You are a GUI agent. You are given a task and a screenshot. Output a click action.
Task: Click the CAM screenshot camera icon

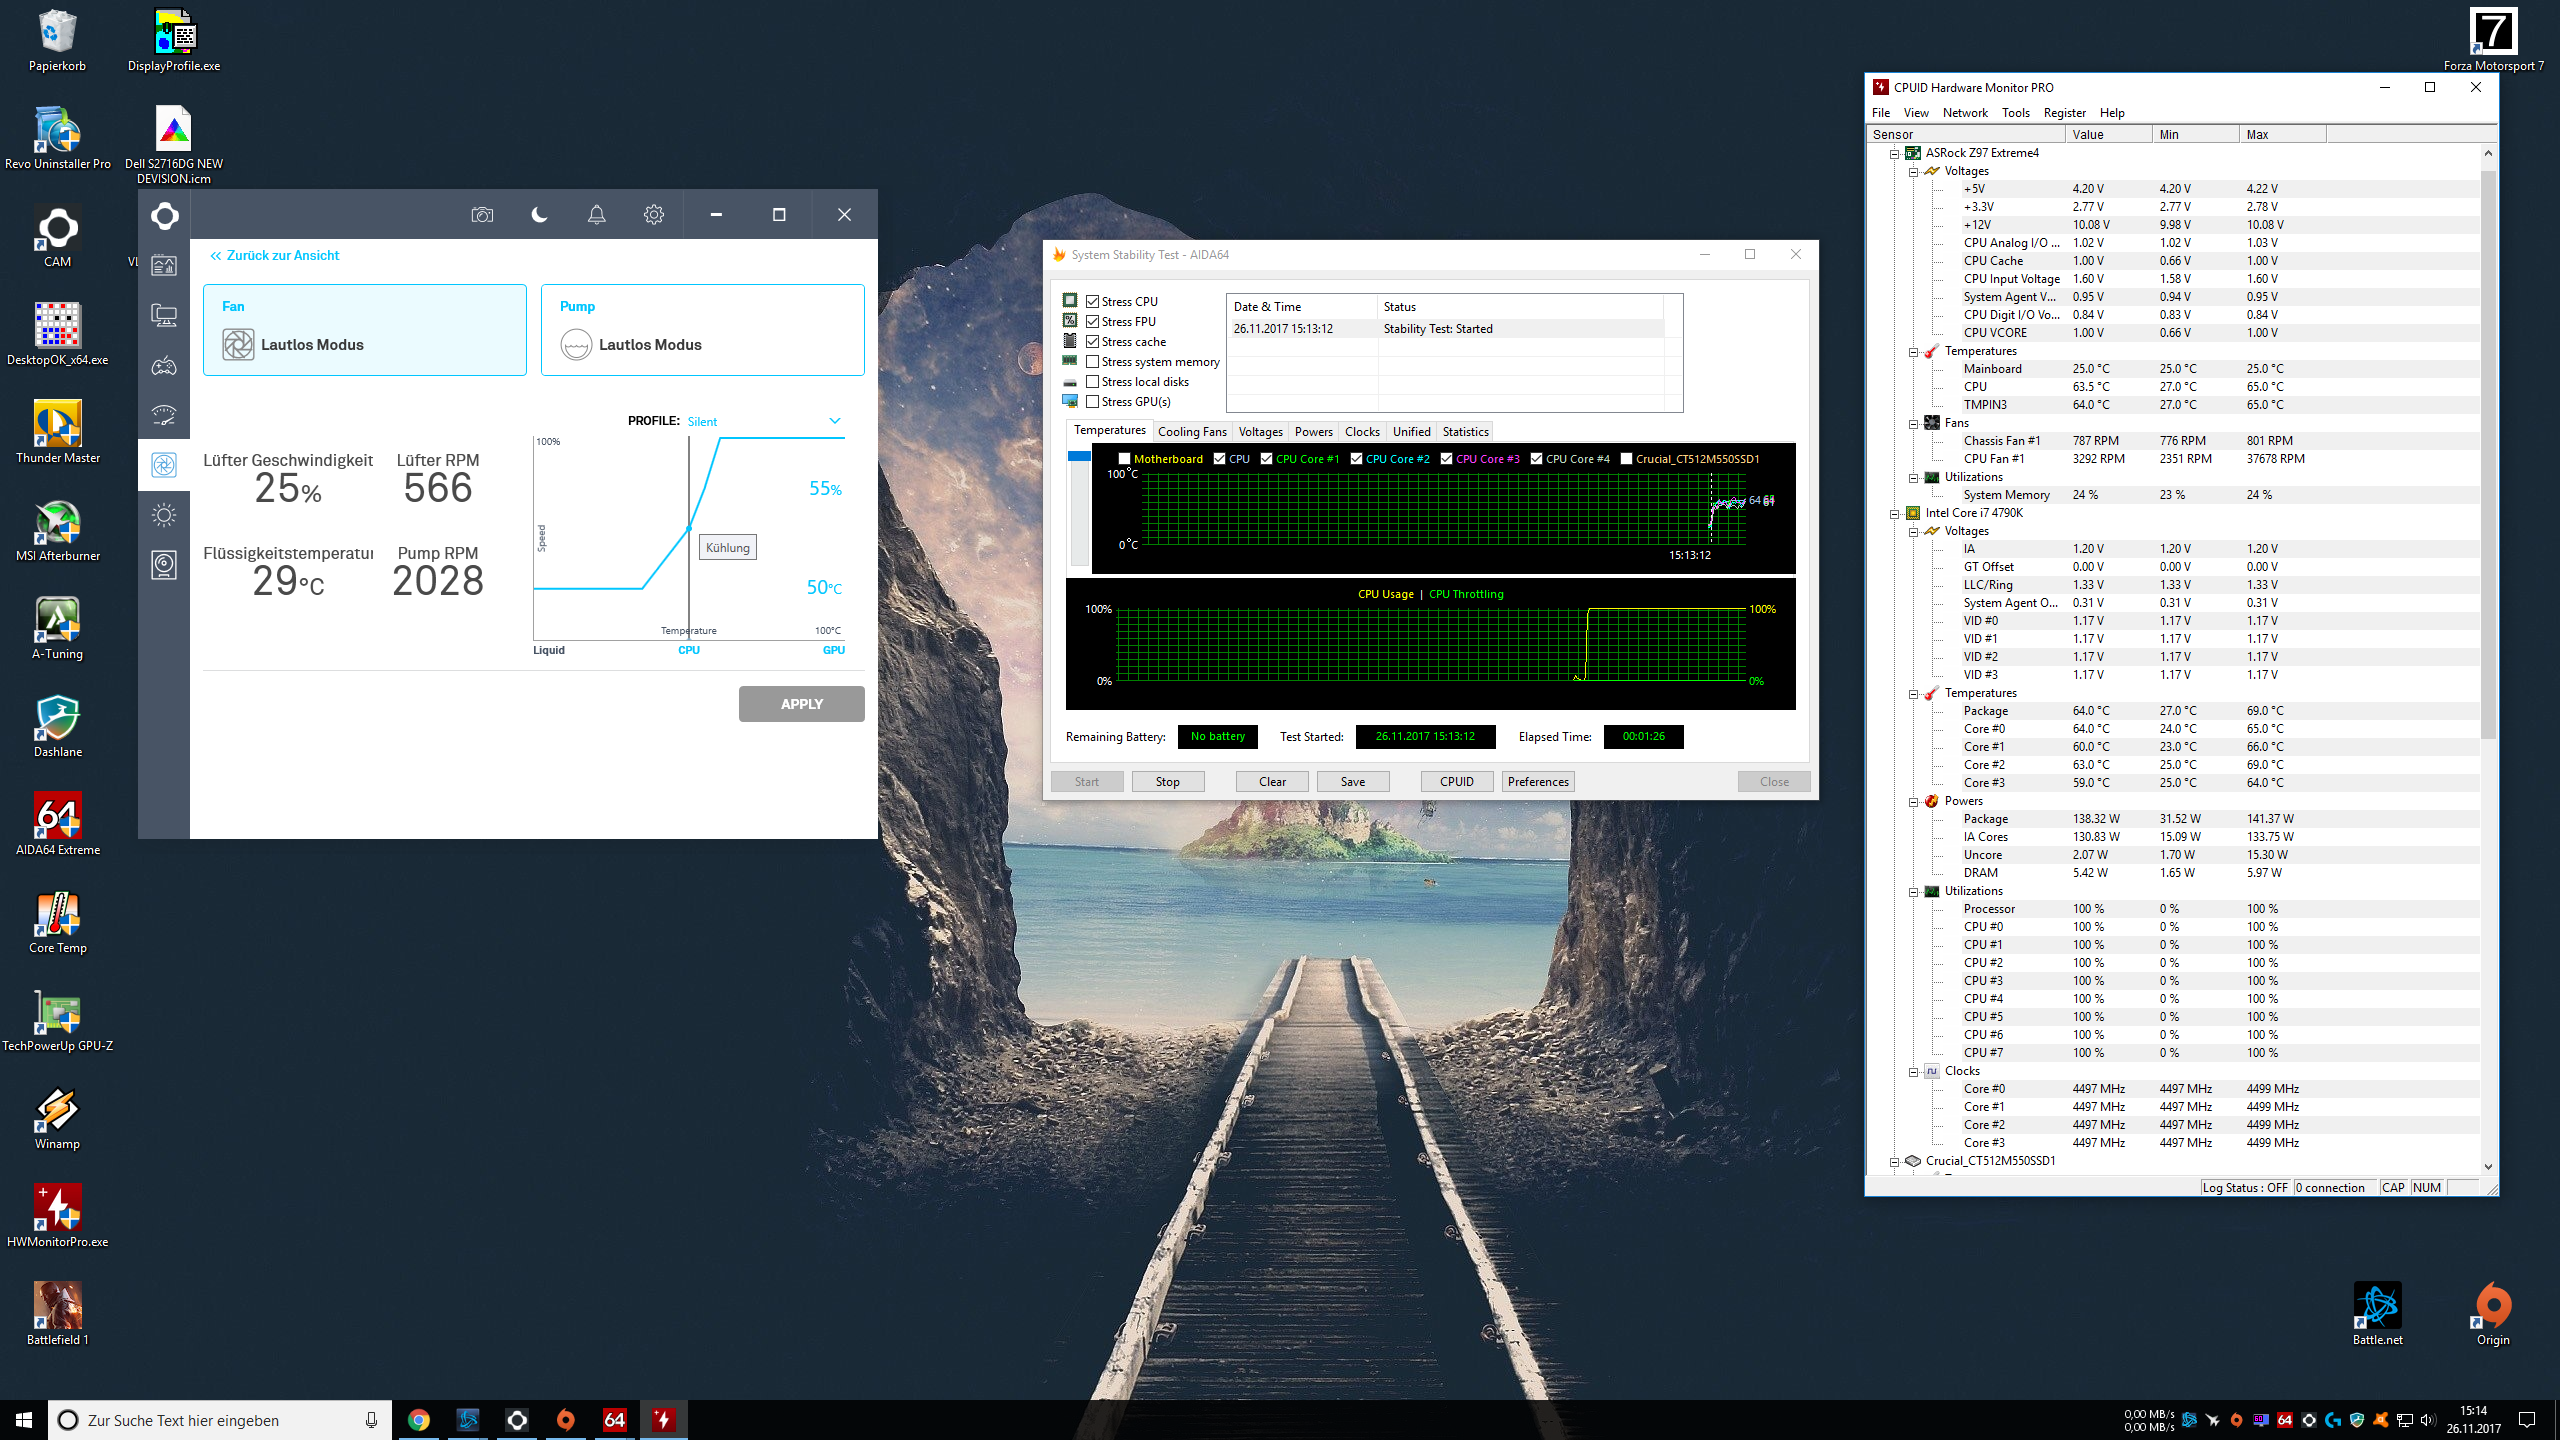pos(482,215)
